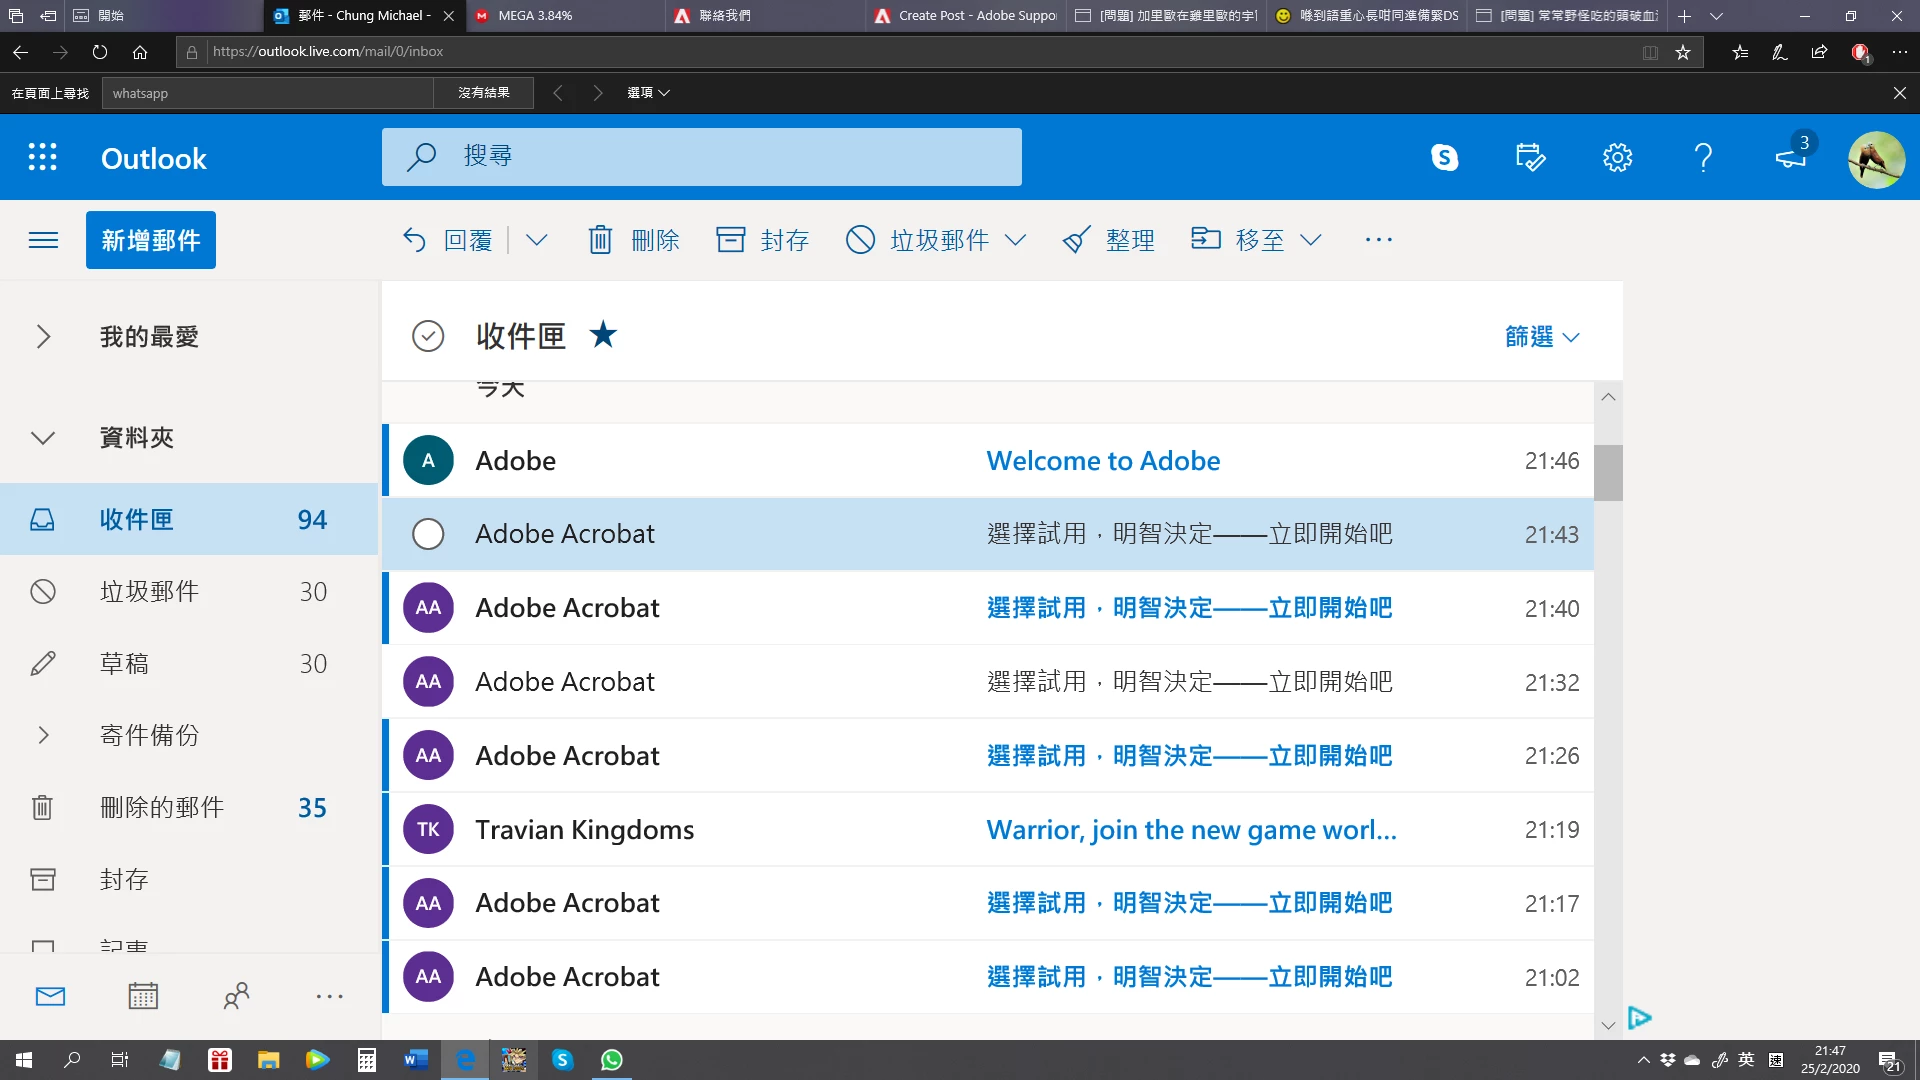Refresh the page in the browser
Screen dimensions: 1920x1080
click(100, 52)
